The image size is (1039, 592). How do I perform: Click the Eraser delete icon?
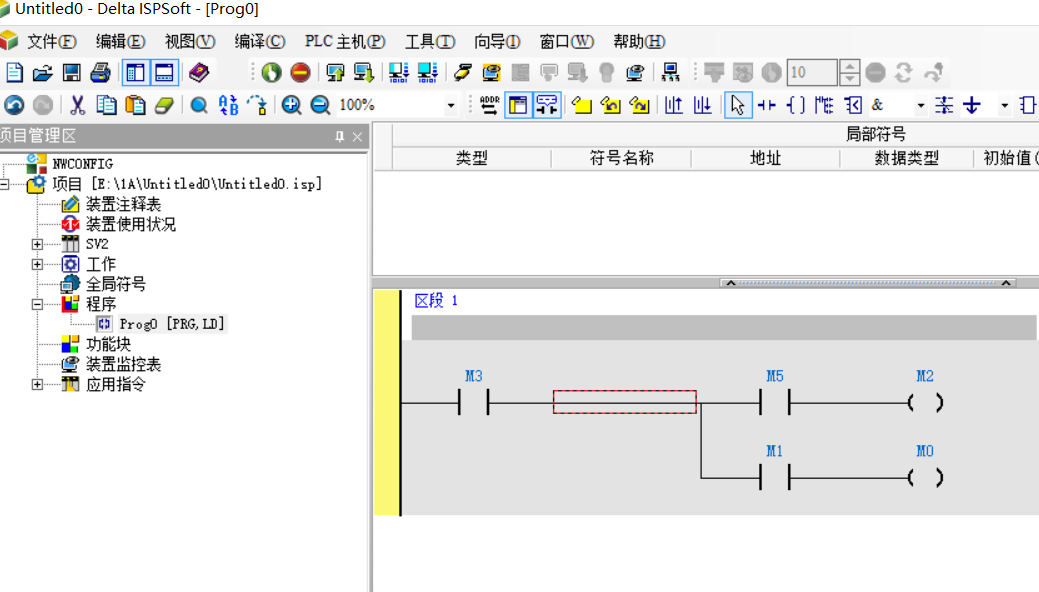tap(164, 105)
